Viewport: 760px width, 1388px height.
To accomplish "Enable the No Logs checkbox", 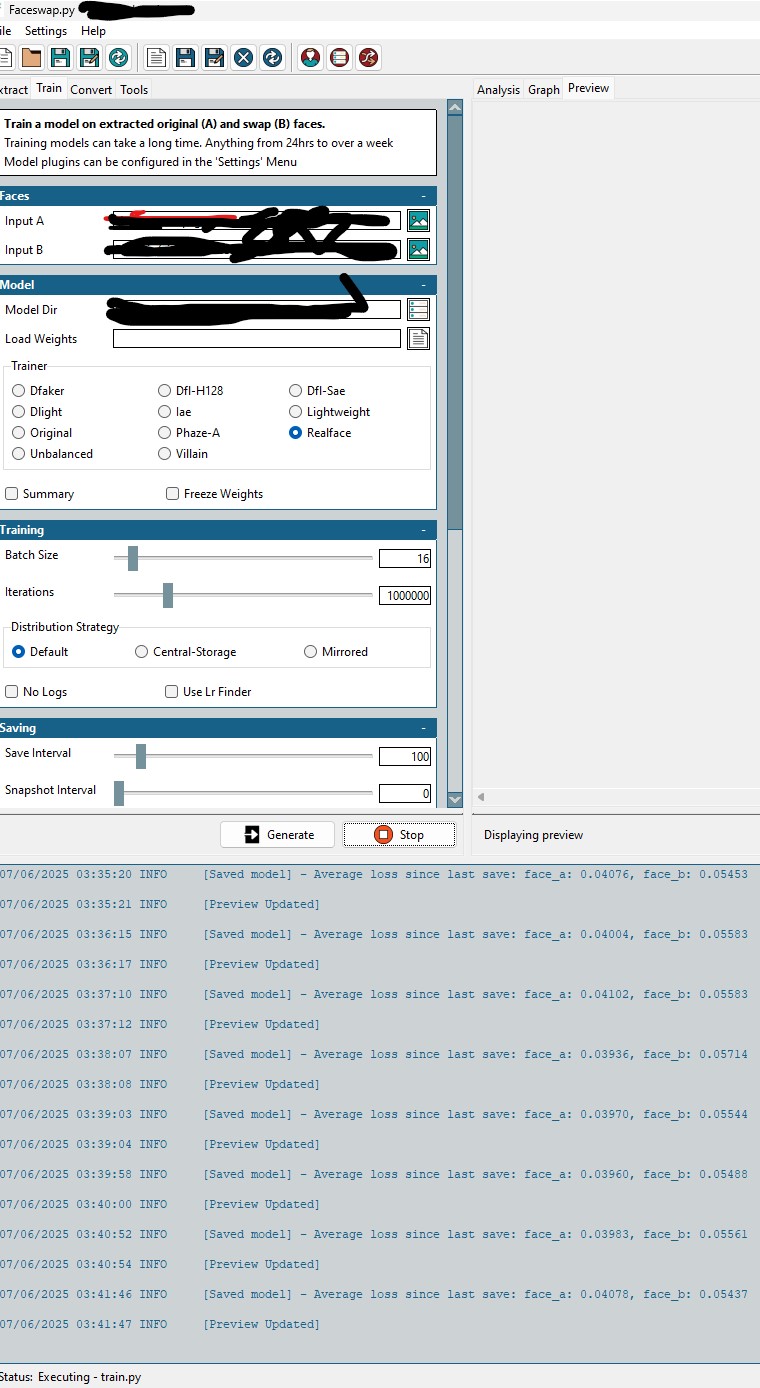I will (x=36, y=692).
